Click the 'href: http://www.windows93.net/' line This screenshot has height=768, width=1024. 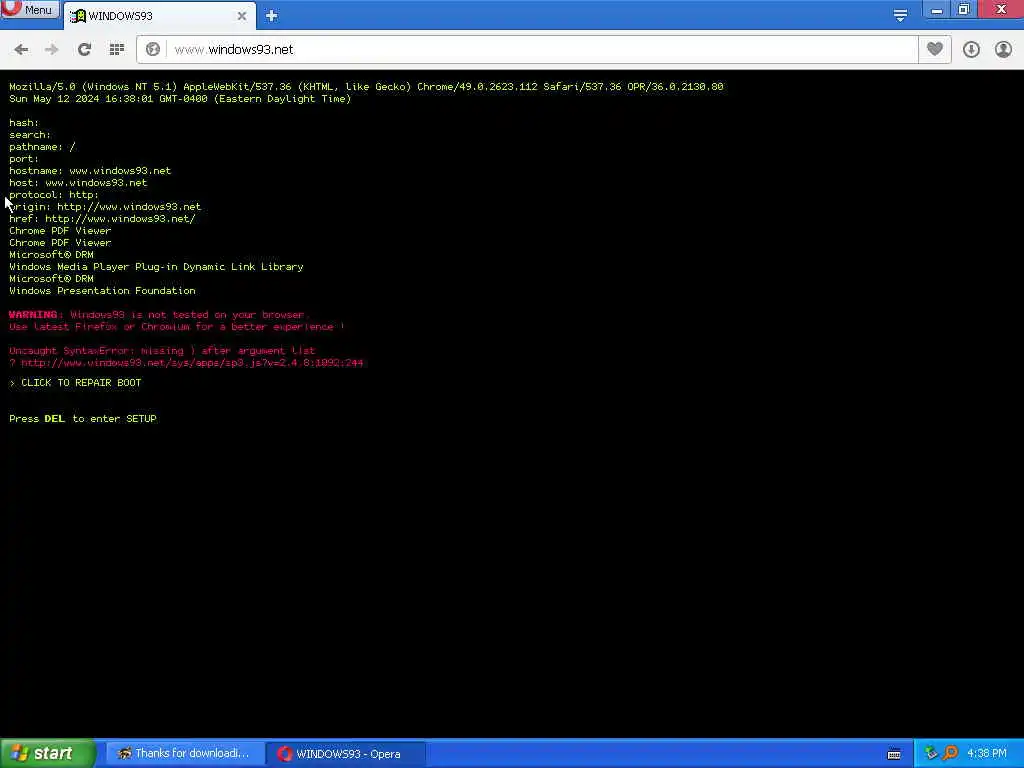pos(103,219)
